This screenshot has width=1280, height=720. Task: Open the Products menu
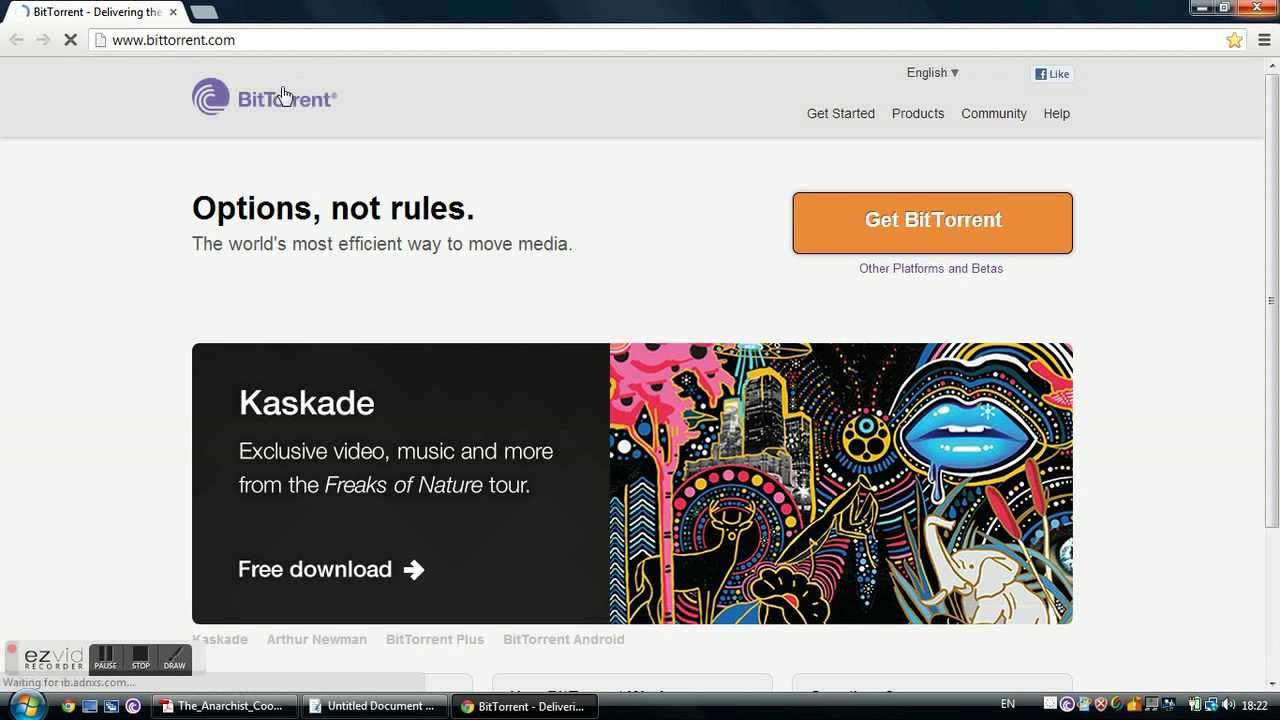(918, 114)
